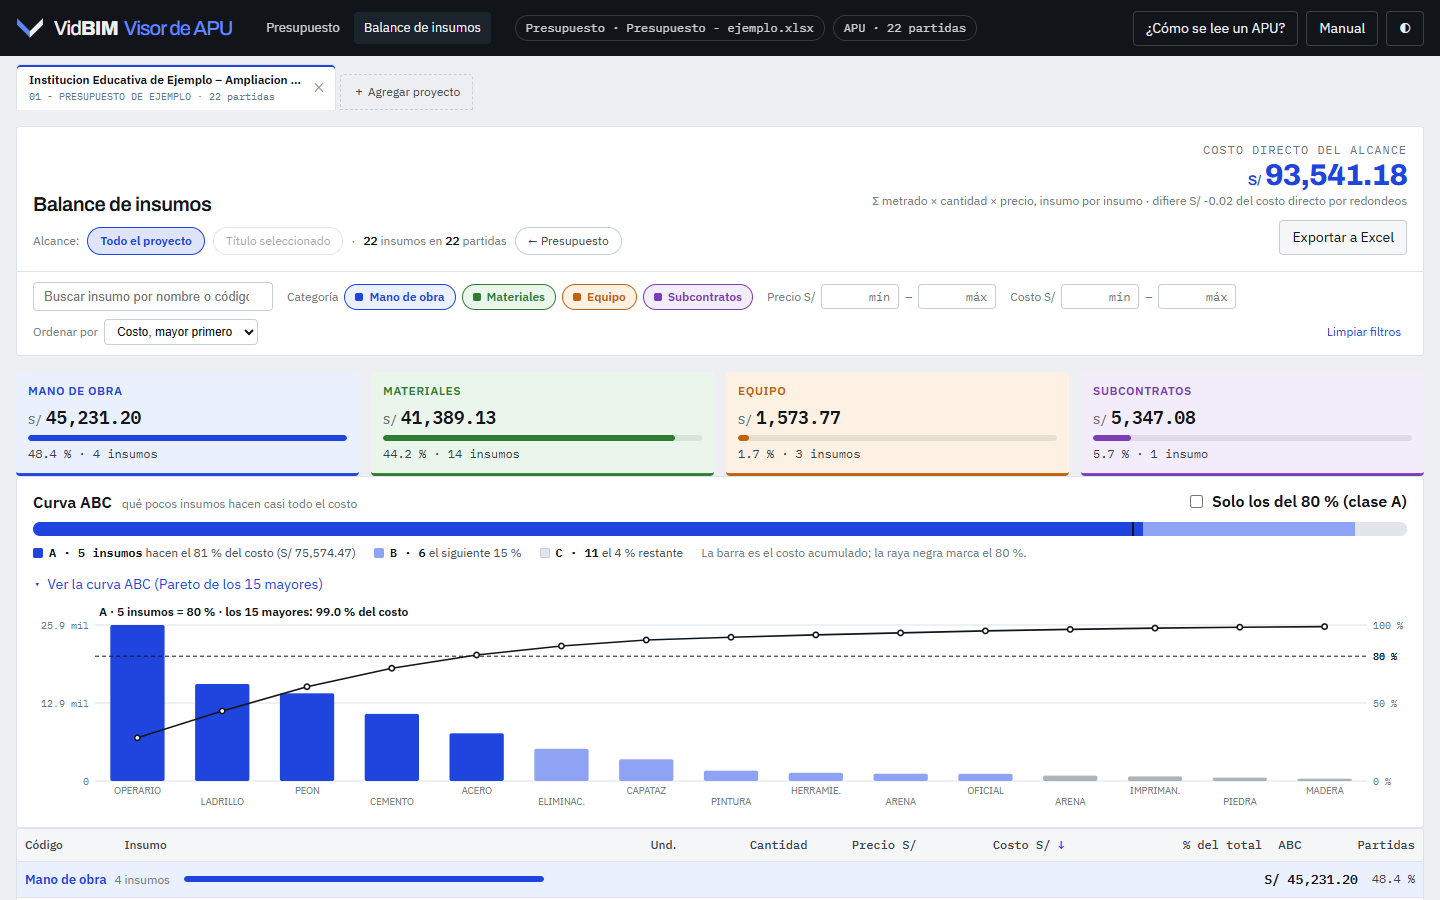
Task: Click the Limpiar filtros link
Action: (x=1364, y=332)
